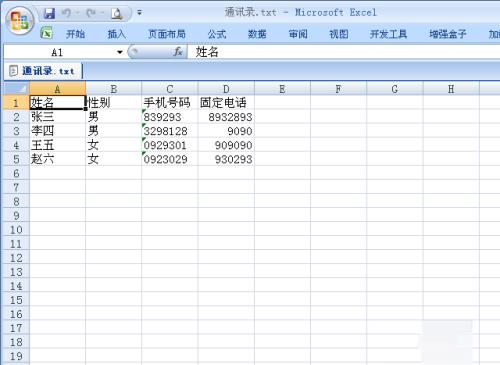Switch to the 页面布局 tab
Image resolution: width=500 pixels, height=365 pixels.
pyautogui.click(x=167, y=34)
